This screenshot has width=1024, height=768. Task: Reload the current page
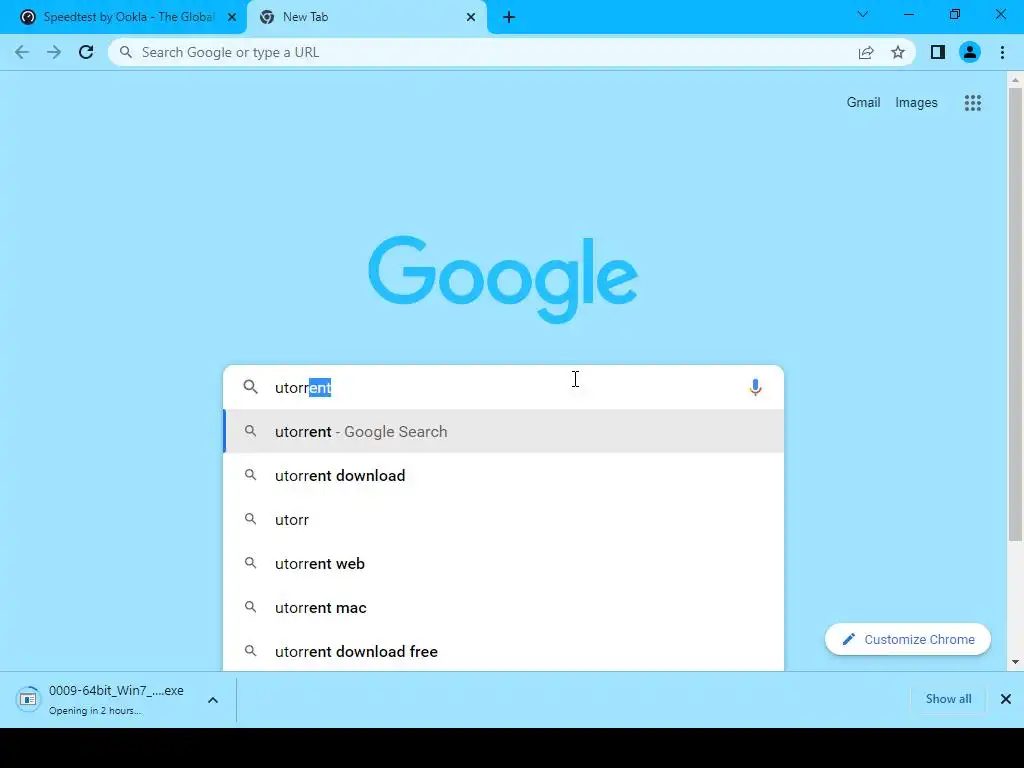(86, 52)
